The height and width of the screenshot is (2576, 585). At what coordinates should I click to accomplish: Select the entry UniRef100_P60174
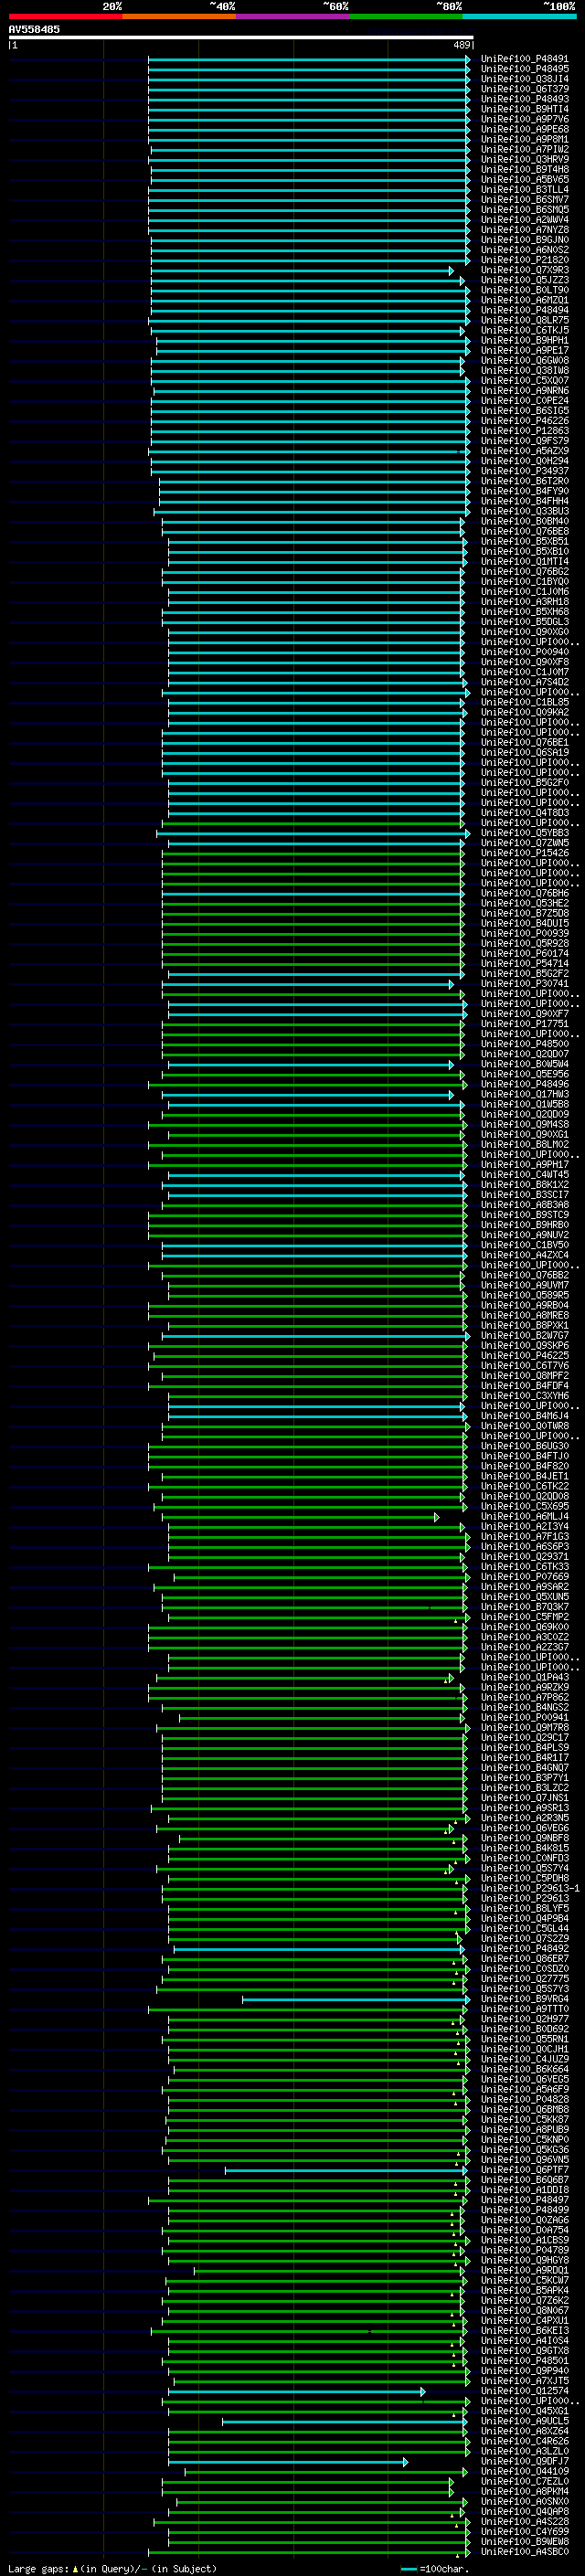coord(524,953)
